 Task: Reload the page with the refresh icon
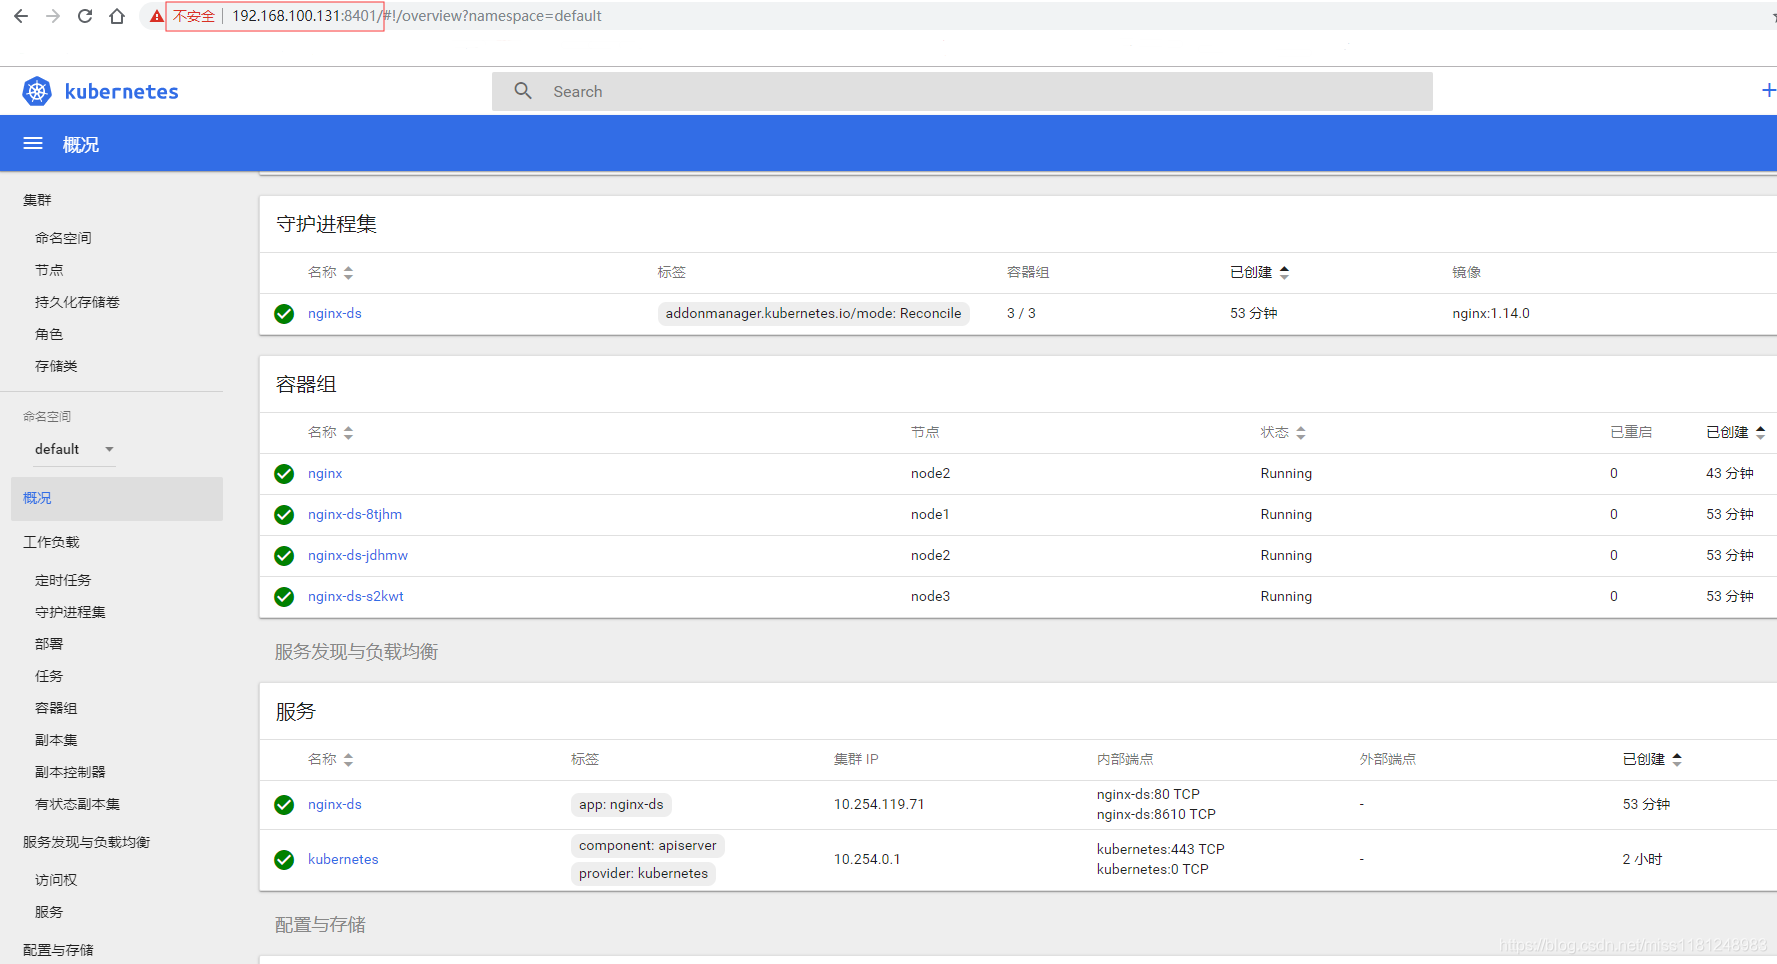coord(85,16)
